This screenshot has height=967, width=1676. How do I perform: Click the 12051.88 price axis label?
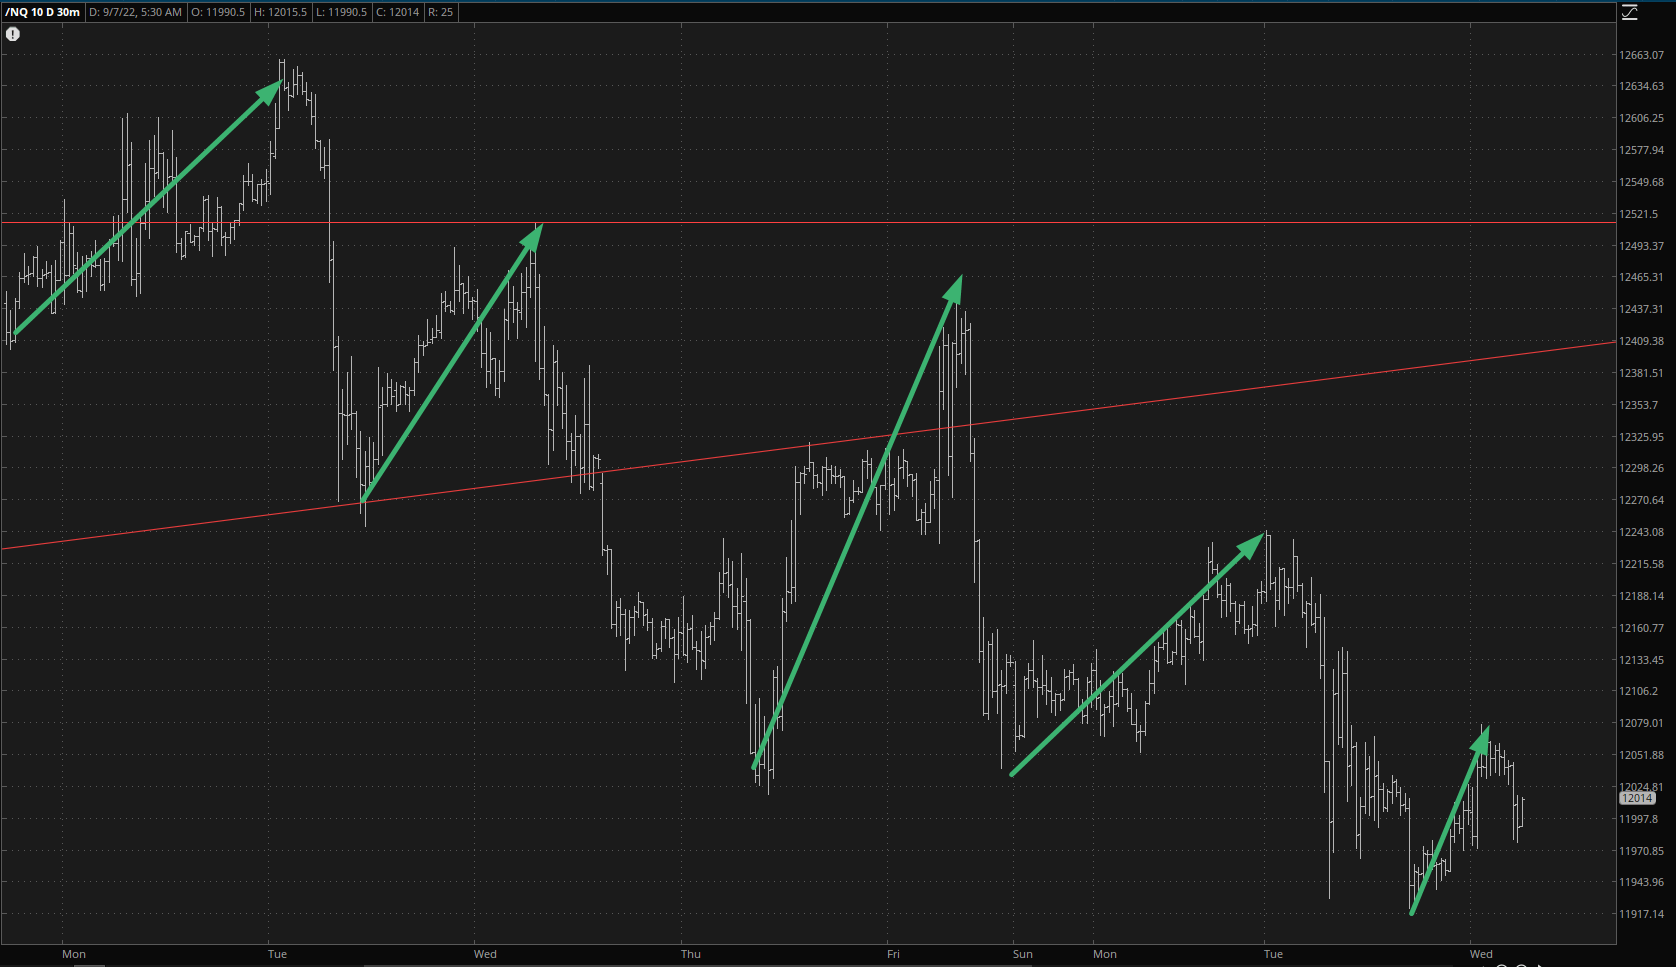[x=1642, y=755]
